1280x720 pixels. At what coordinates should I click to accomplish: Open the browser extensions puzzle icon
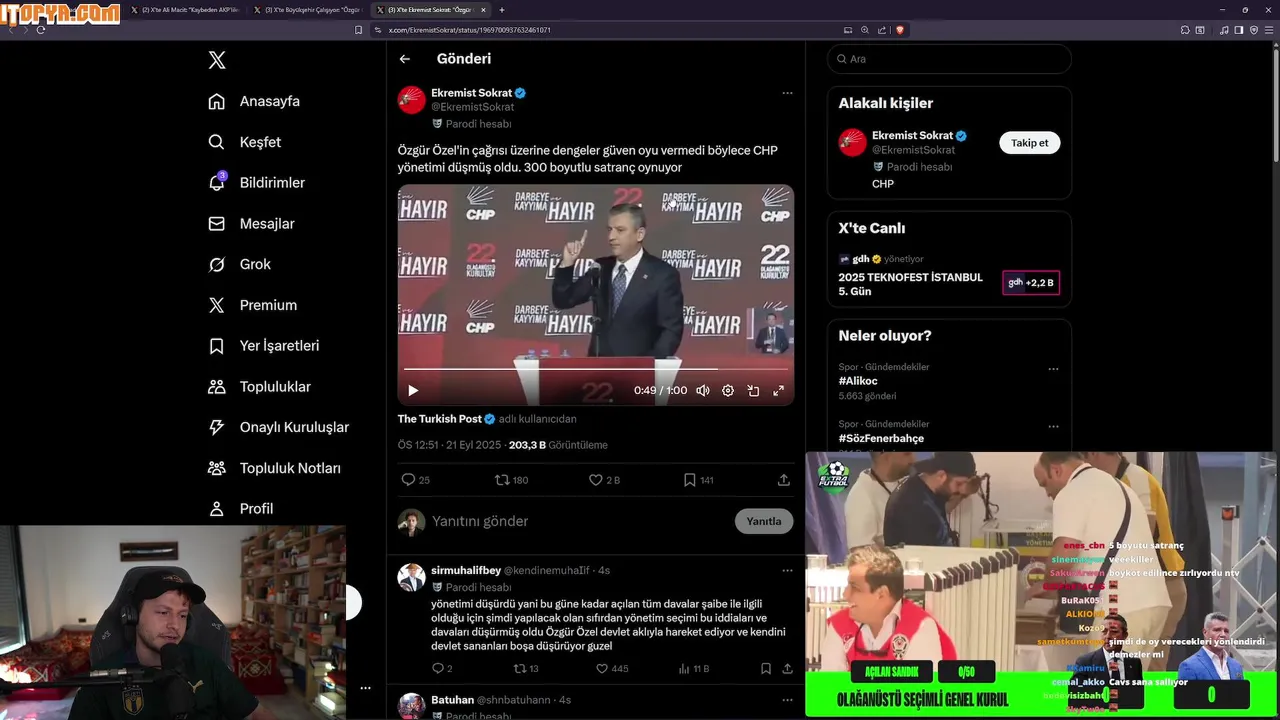point(1185,30)
